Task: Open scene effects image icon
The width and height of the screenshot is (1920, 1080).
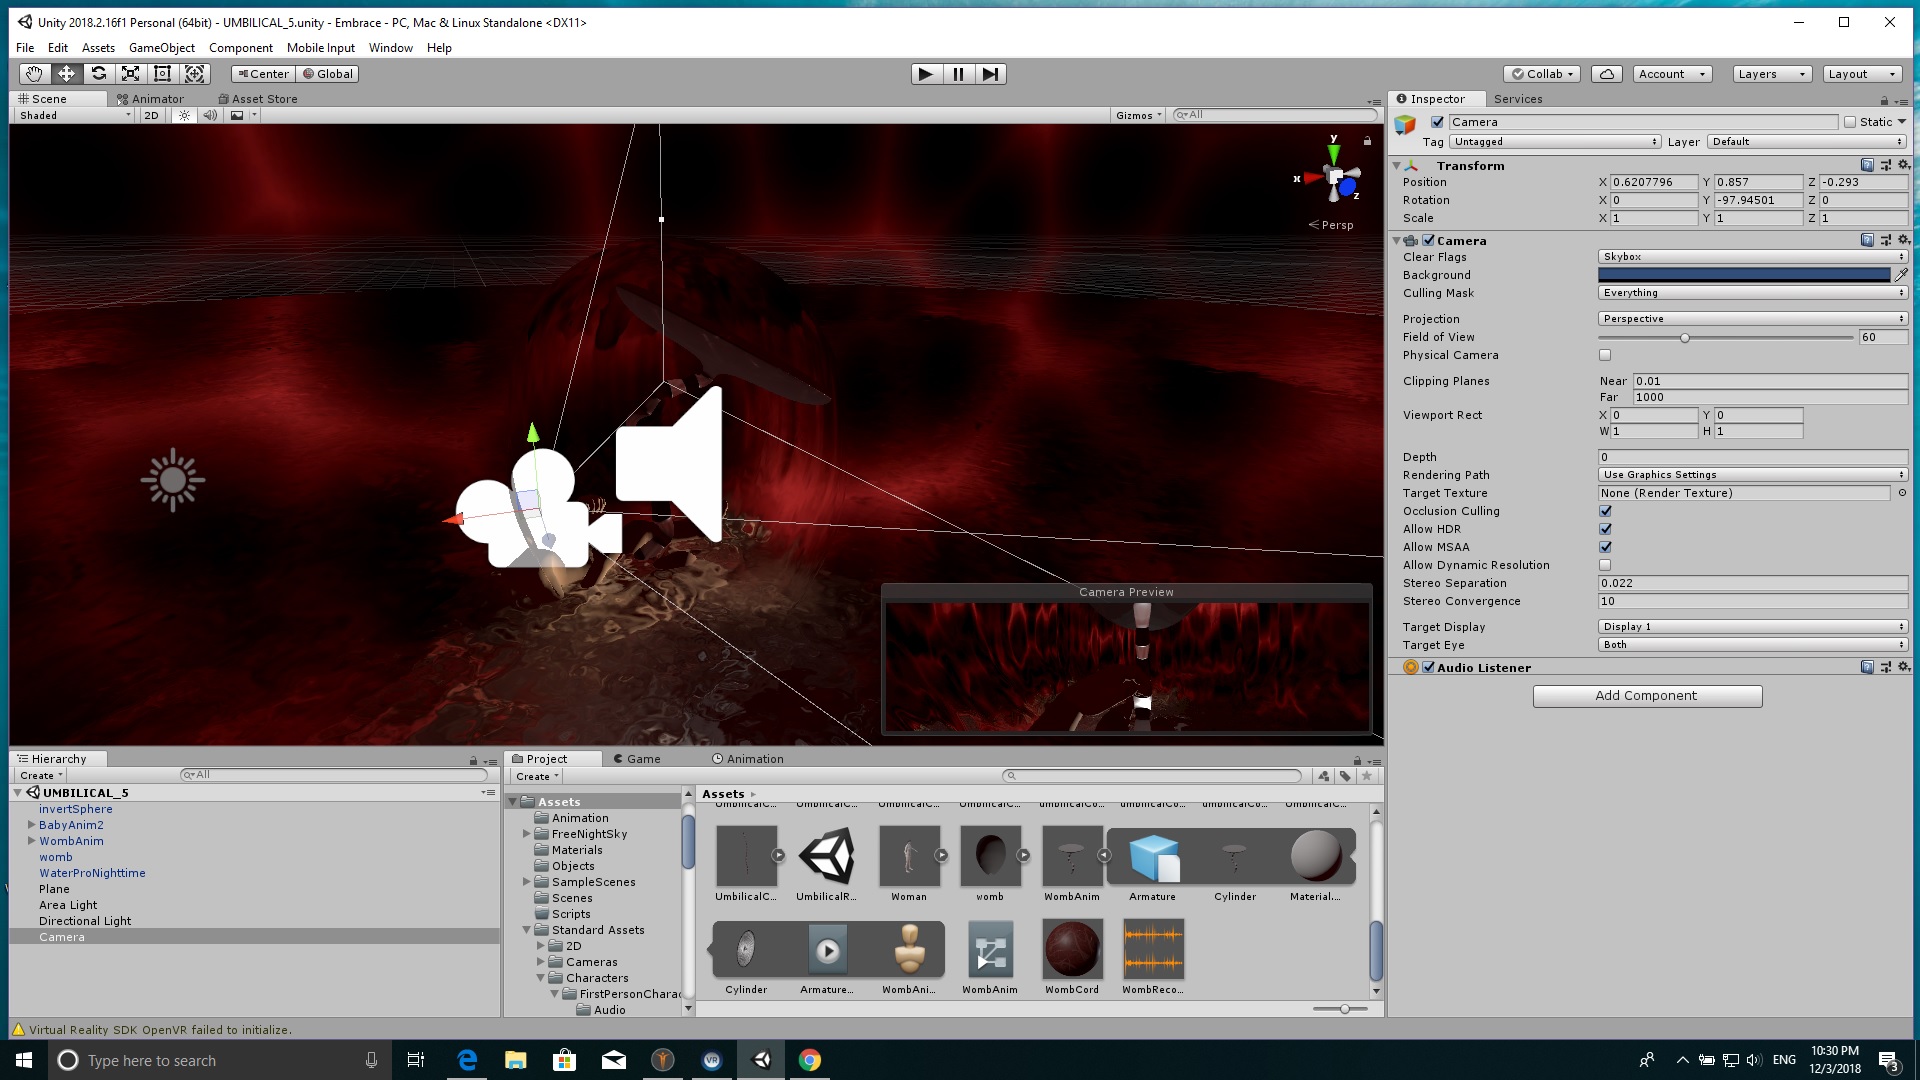Action: (x=237, y=115)
